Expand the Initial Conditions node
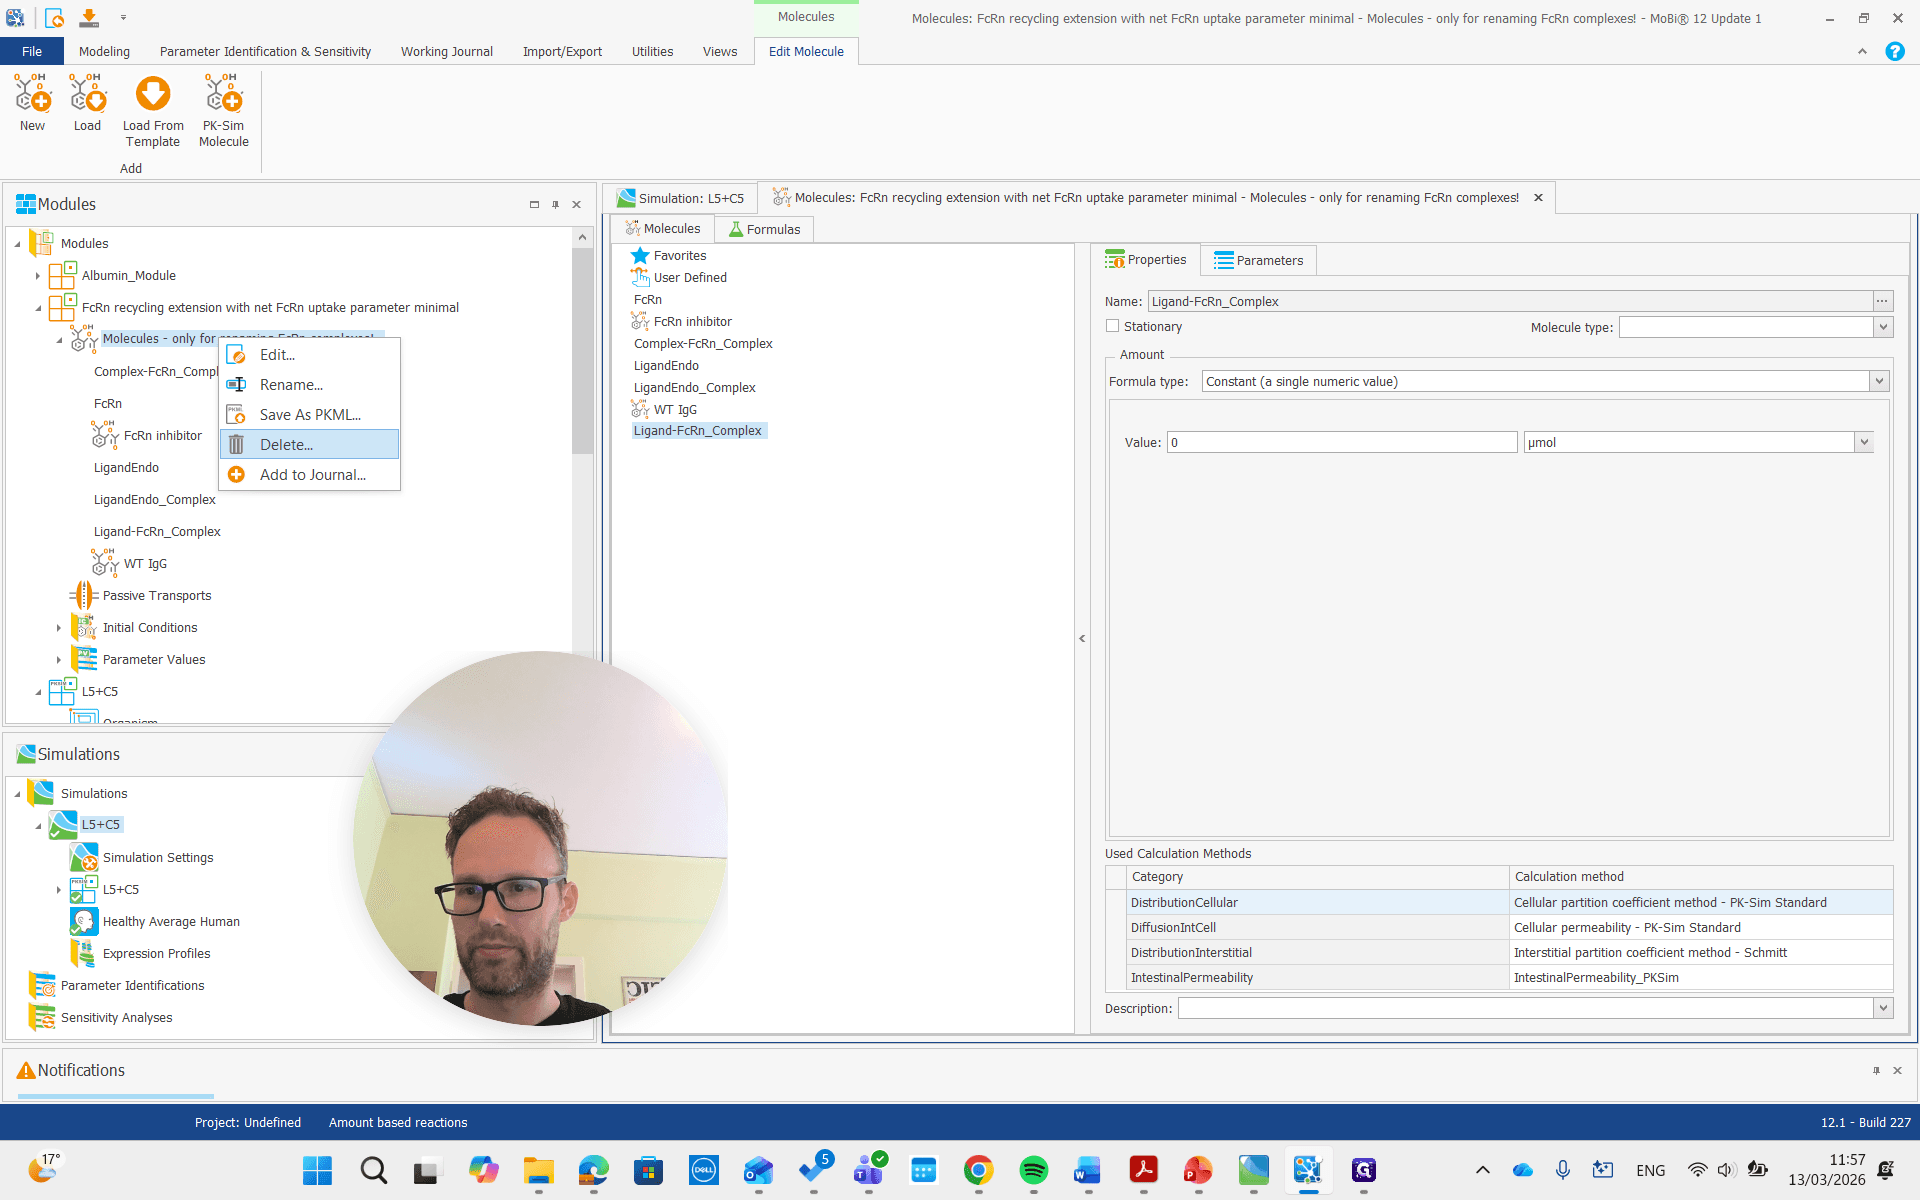This screenshot has height=1200, width=1920. pyautogui.click(x=59, y=628)
